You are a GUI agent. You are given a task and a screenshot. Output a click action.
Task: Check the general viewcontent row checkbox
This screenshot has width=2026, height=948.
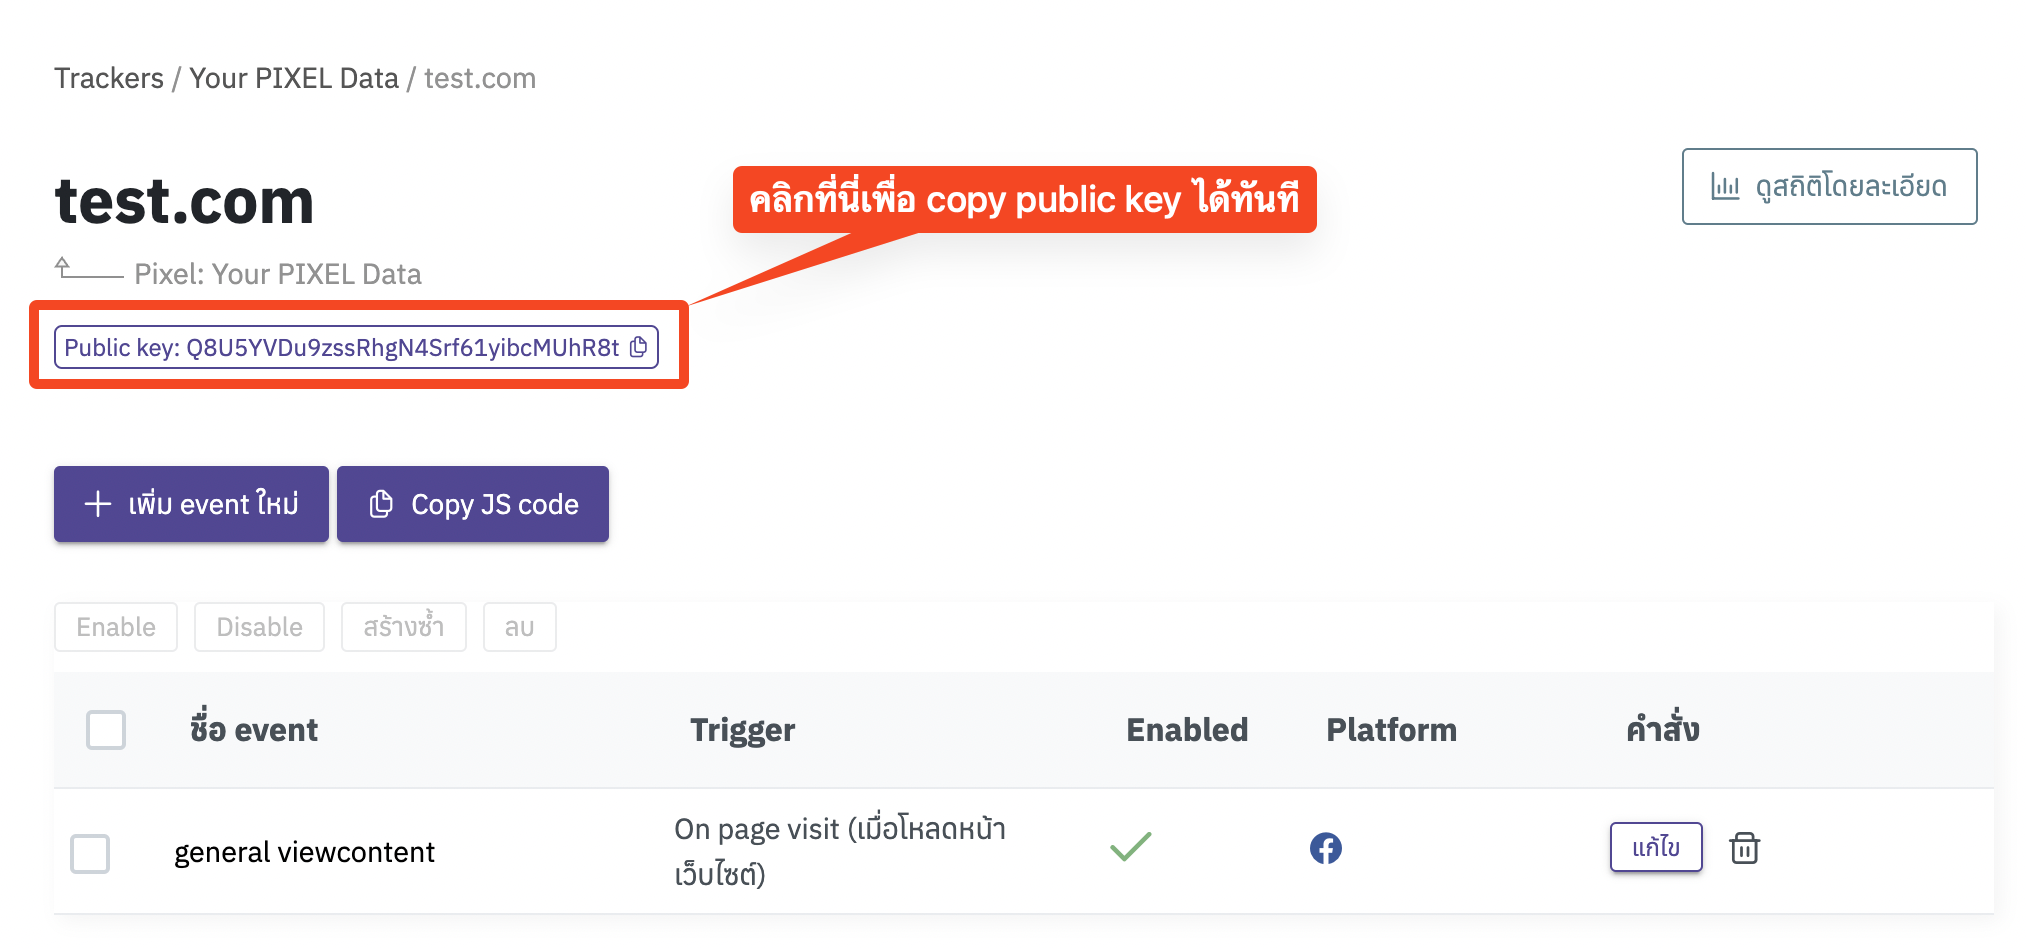tap(90, 853)
